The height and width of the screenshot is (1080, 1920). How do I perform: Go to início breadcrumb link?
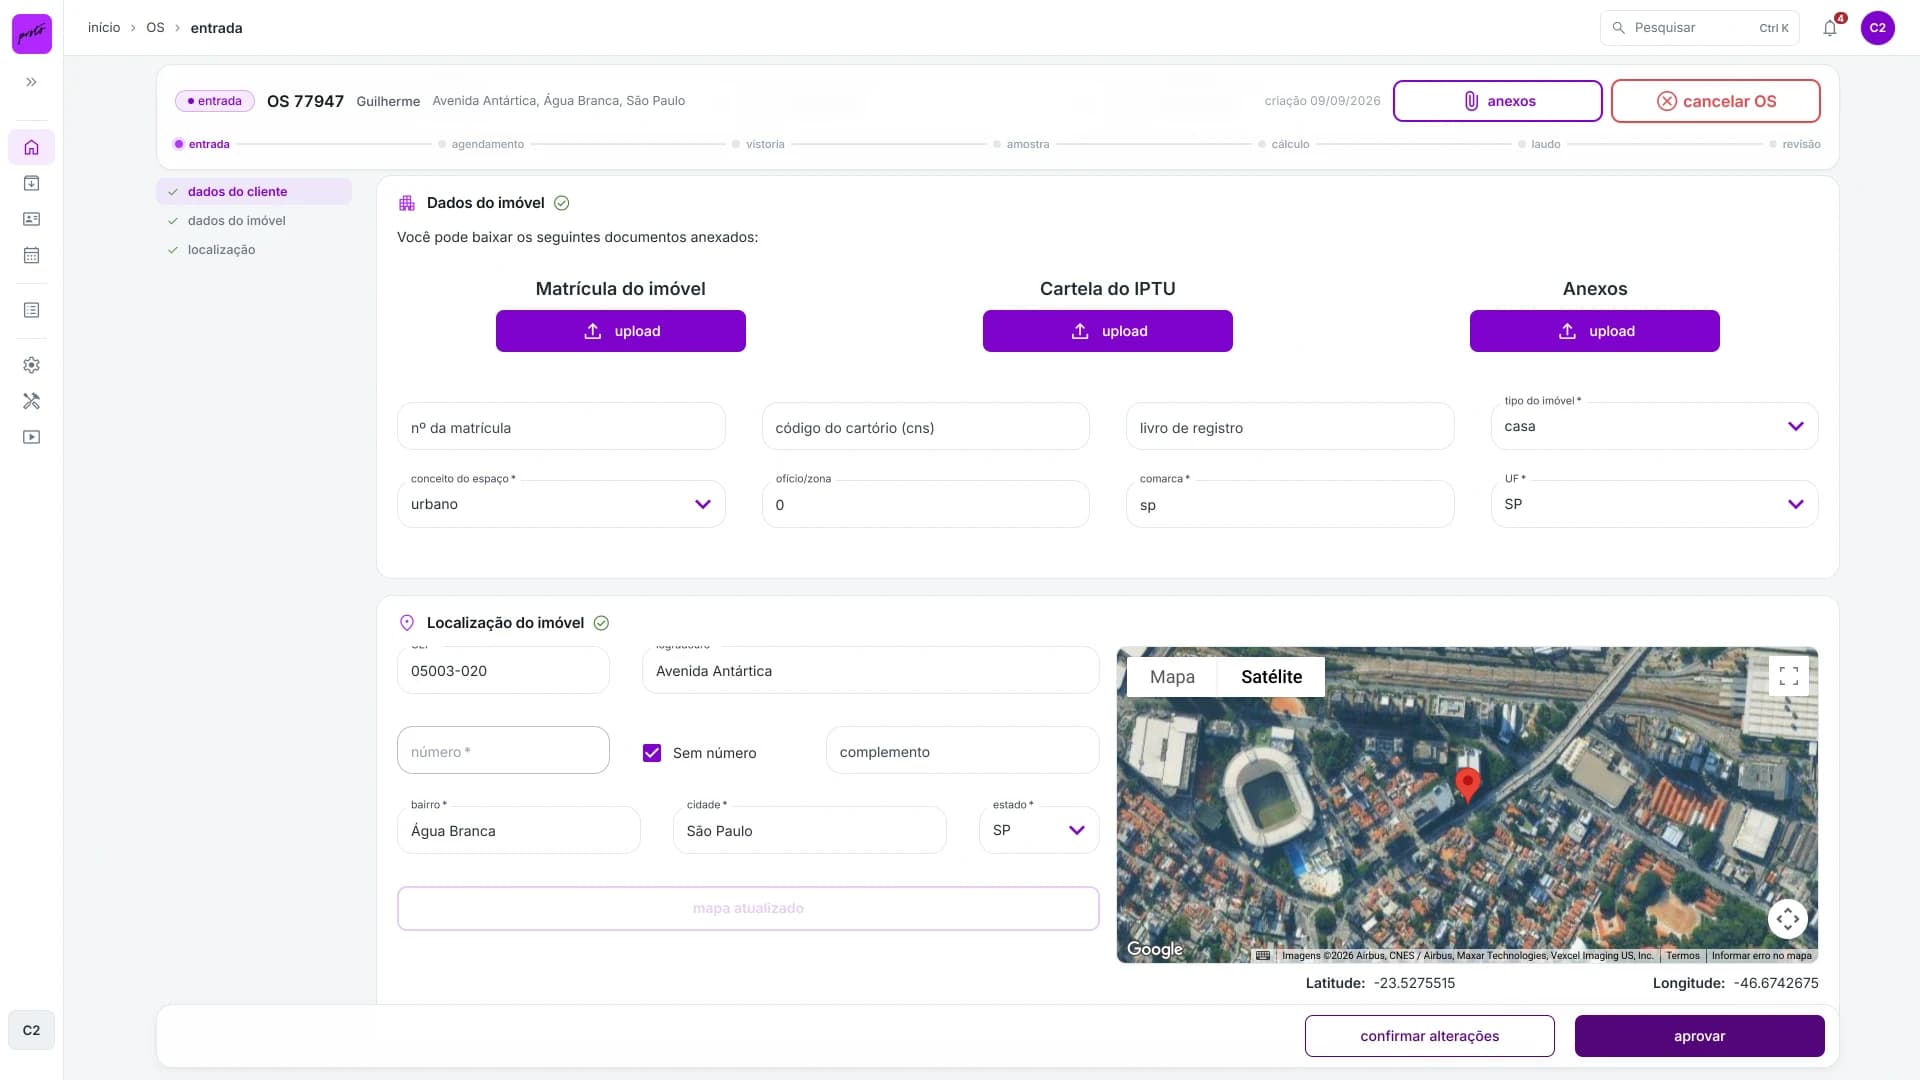click(x=104, y=28)
